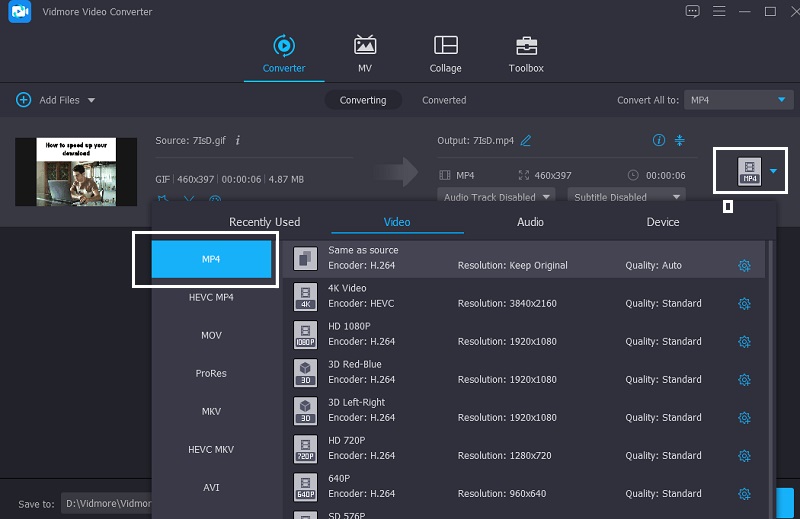Click the gear for 3D Red-Blue preset
800x519 pixels.
744,380
